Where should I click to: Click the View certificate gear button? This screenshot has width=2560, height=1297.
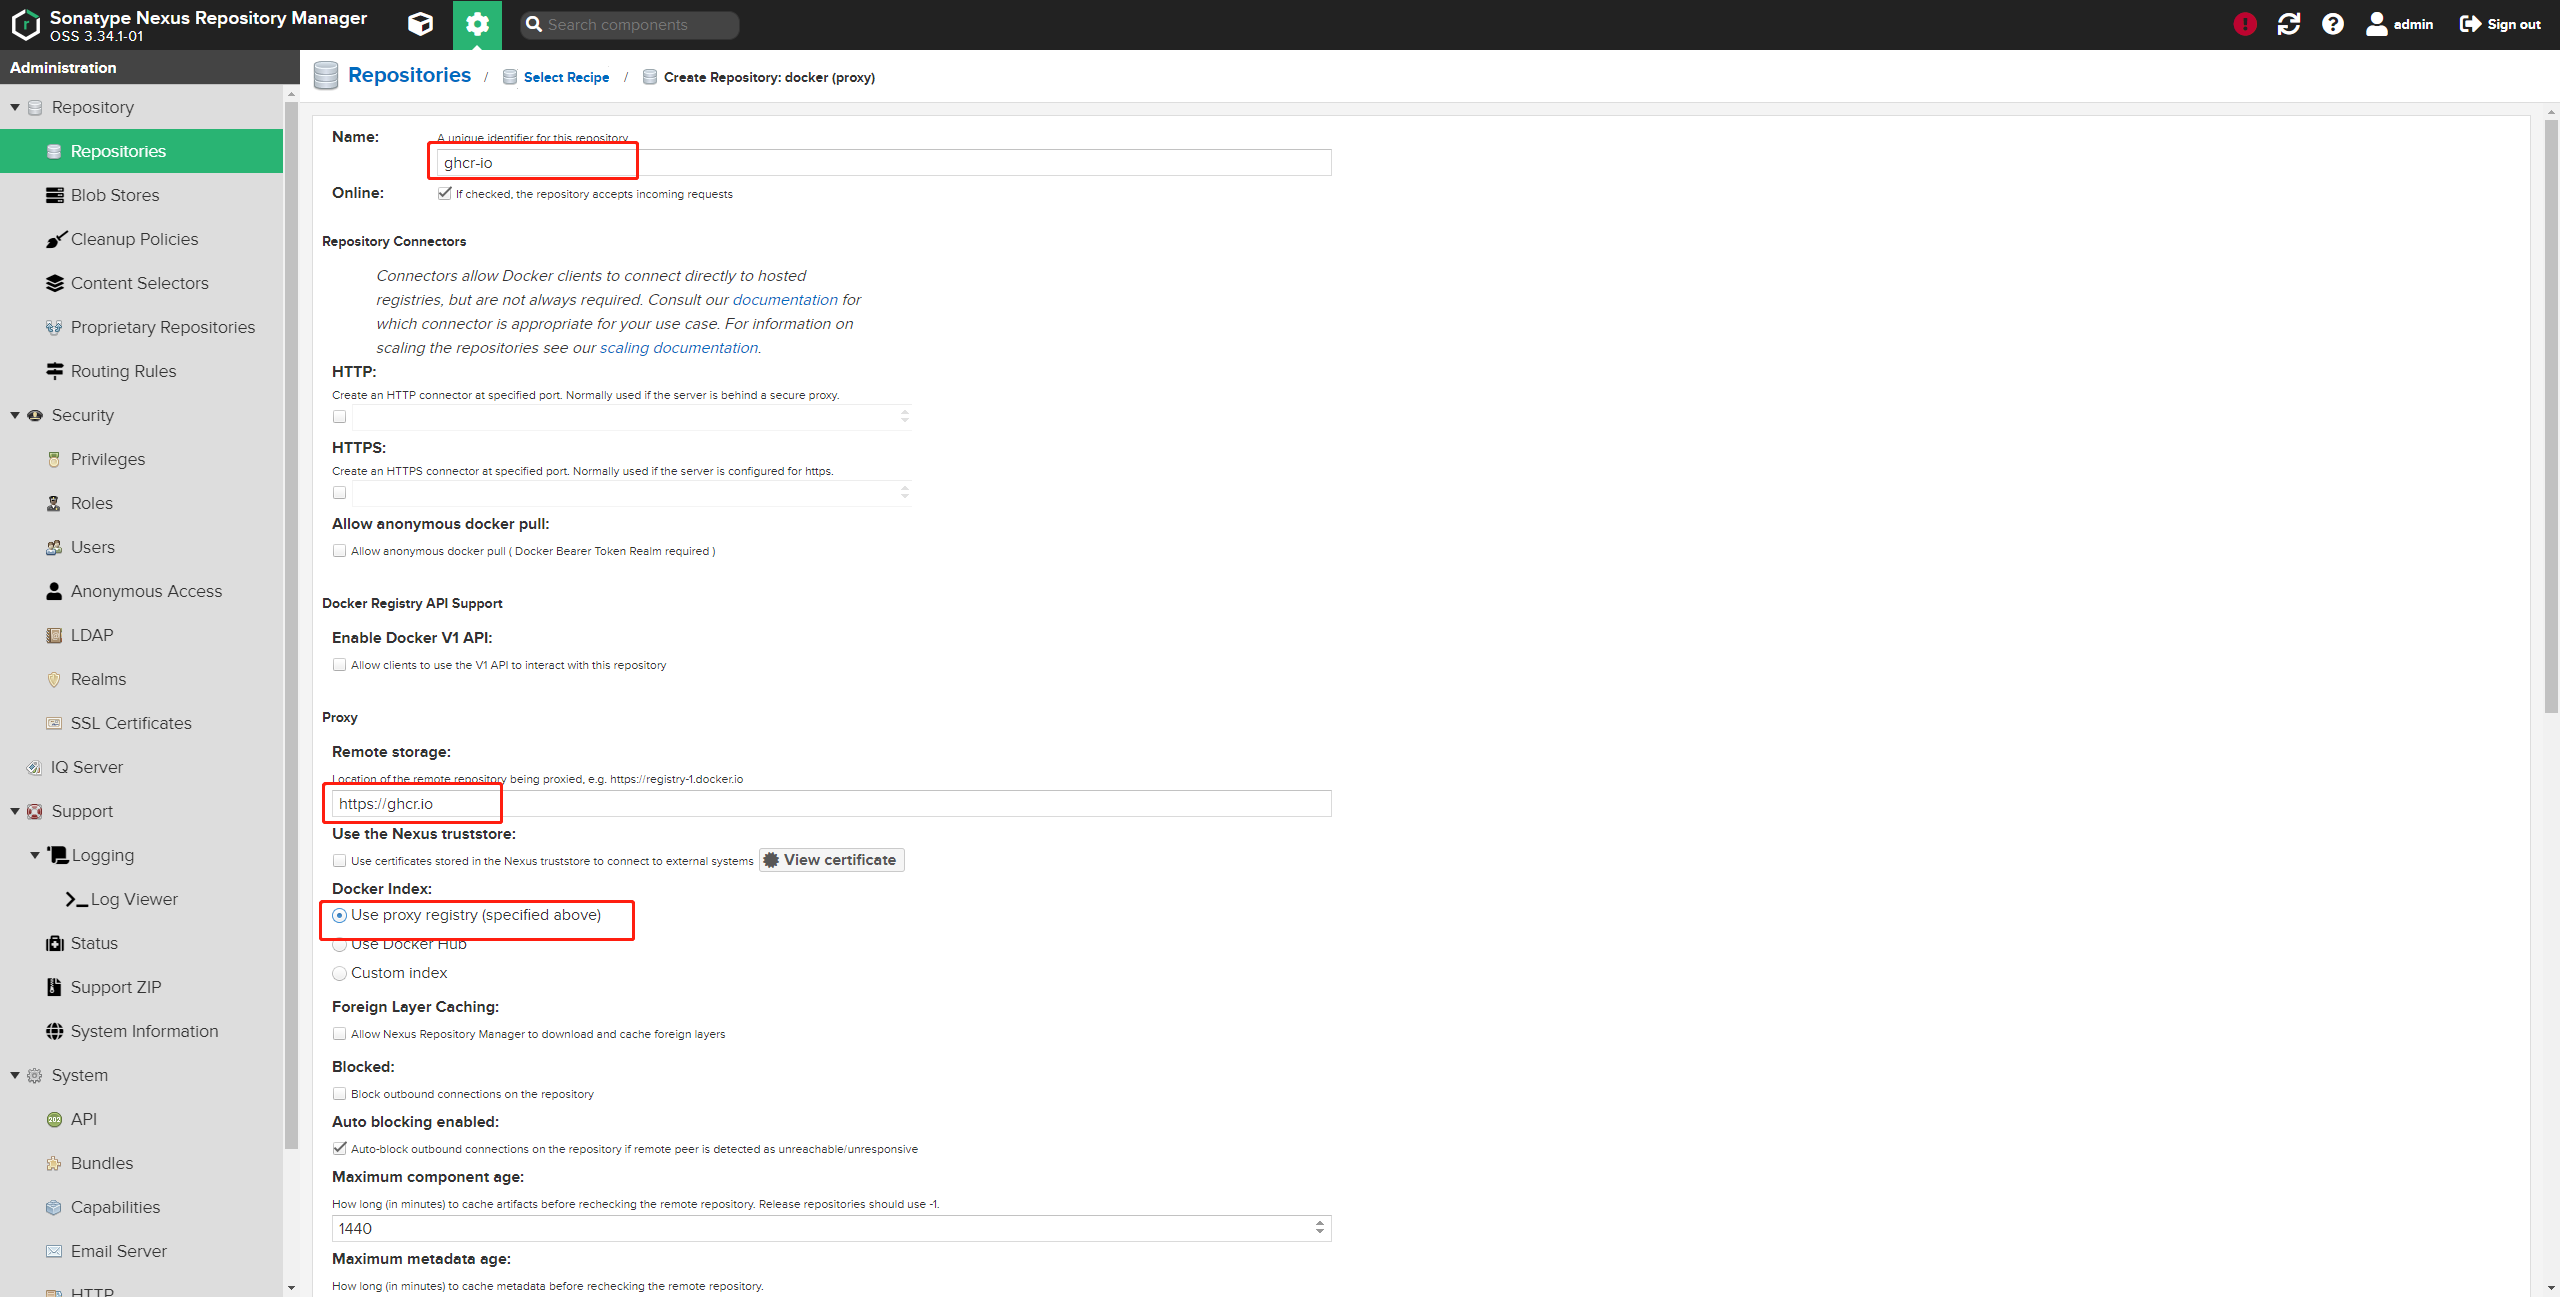click(x=831, y=860)
